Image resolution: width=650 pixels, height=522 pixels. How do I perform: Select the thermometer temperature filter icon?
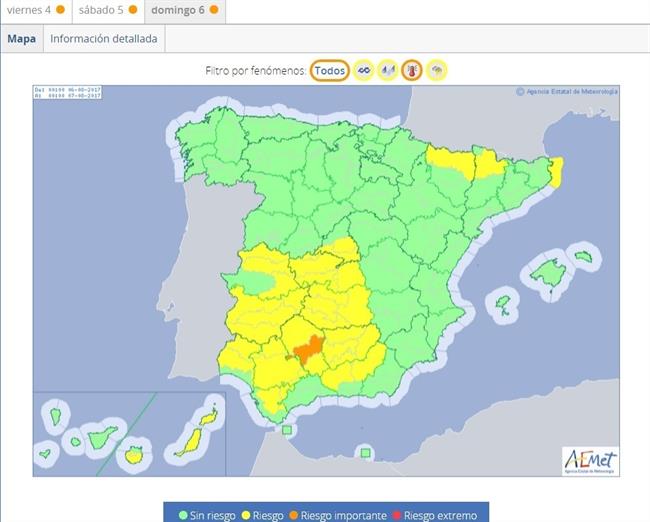pyautogui.click(x=412, y=70)
